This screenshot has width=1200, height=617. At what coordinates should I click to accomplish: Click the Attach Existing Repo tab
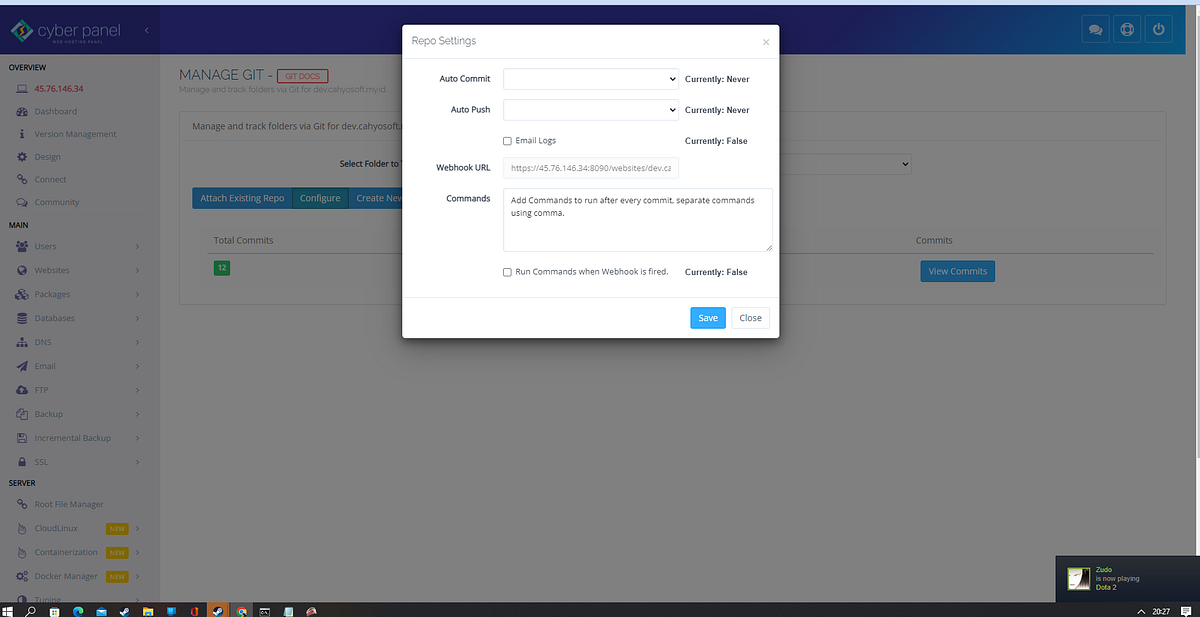tap(243, 198)
